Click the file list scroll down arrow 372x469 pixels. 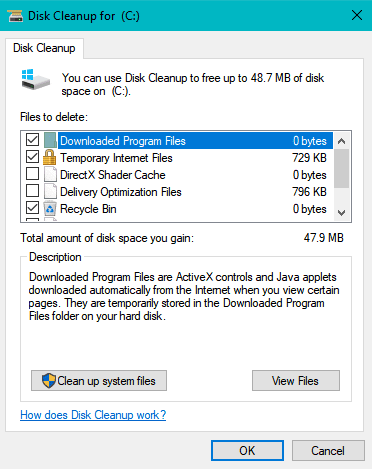[x=341, y=213]
